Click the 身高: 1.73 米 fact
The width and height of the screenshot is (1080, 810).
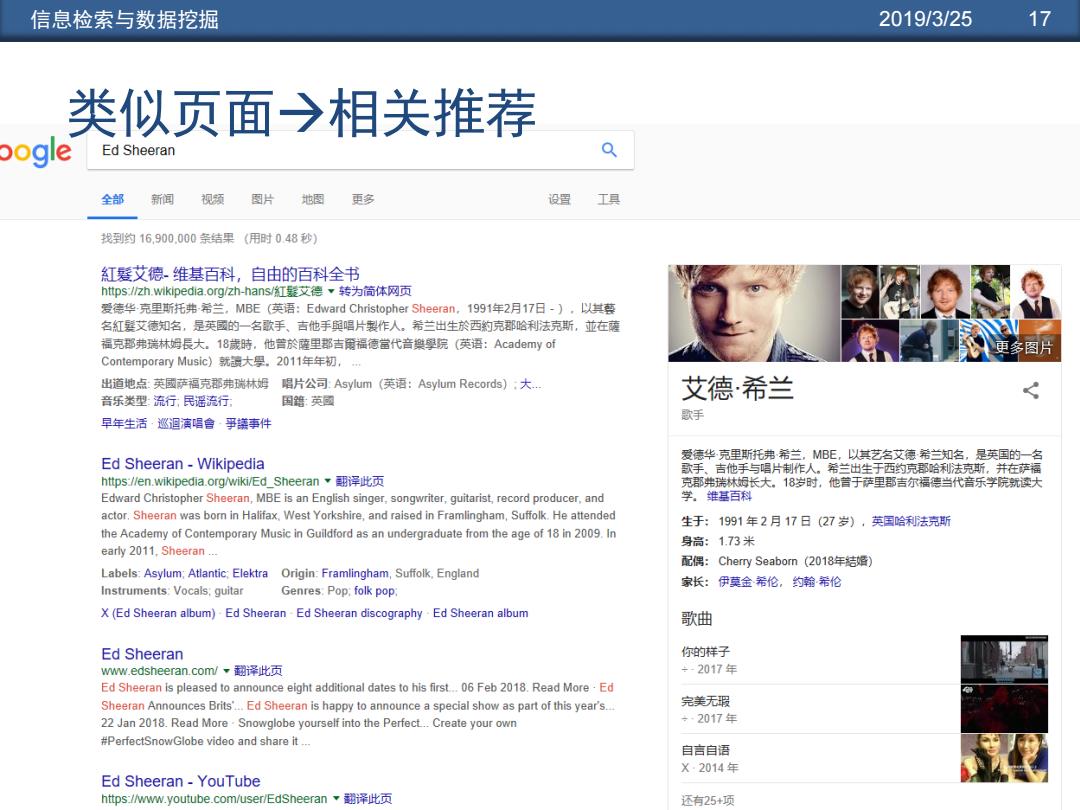(x=718, y=541)
